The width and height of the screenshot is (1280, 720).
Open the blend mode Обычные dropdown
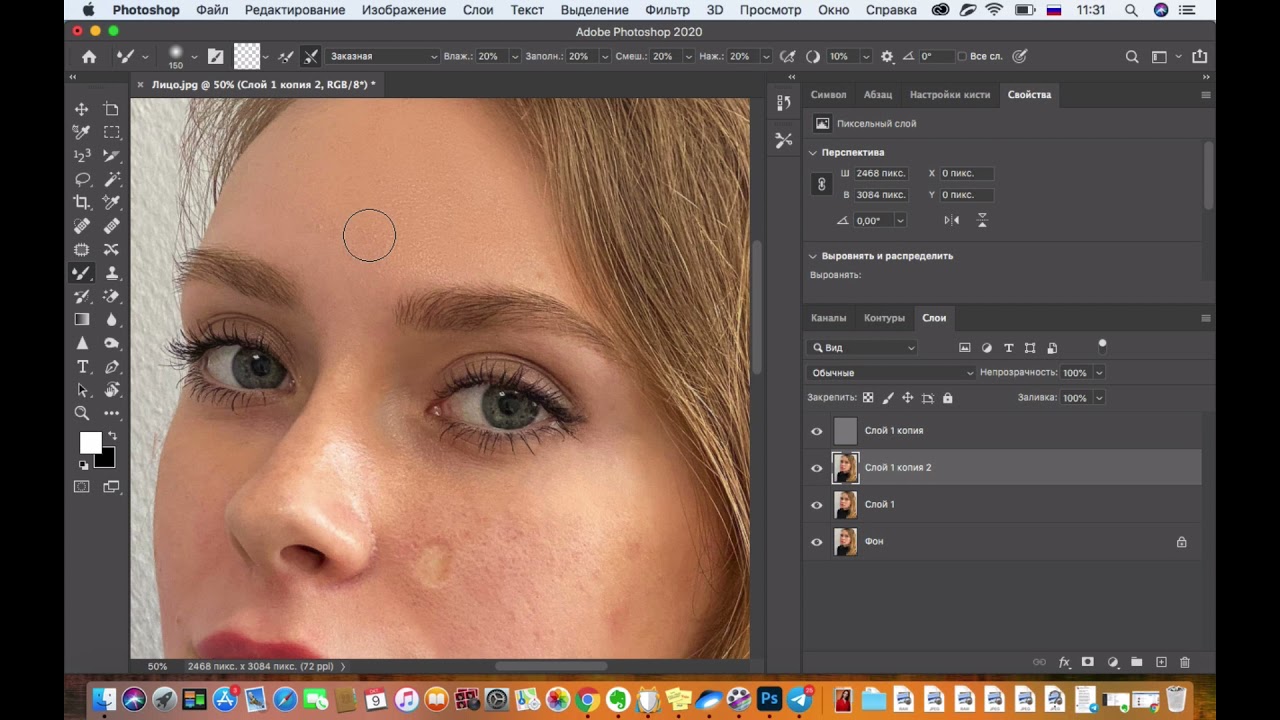890,372
